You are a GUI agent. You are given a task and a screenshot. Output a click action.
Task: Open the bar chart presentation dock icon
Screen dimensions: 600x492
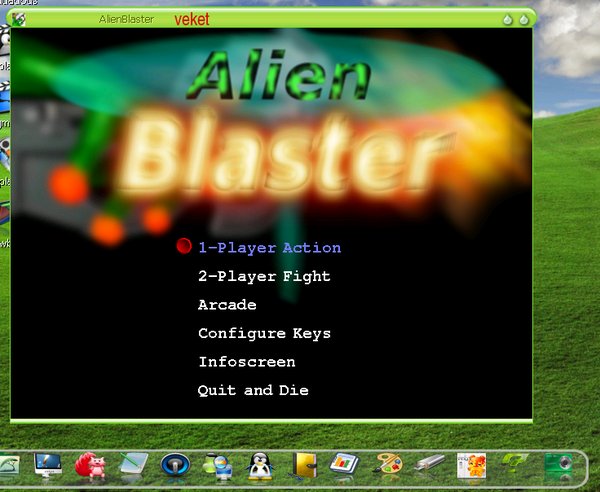(344, 464)
